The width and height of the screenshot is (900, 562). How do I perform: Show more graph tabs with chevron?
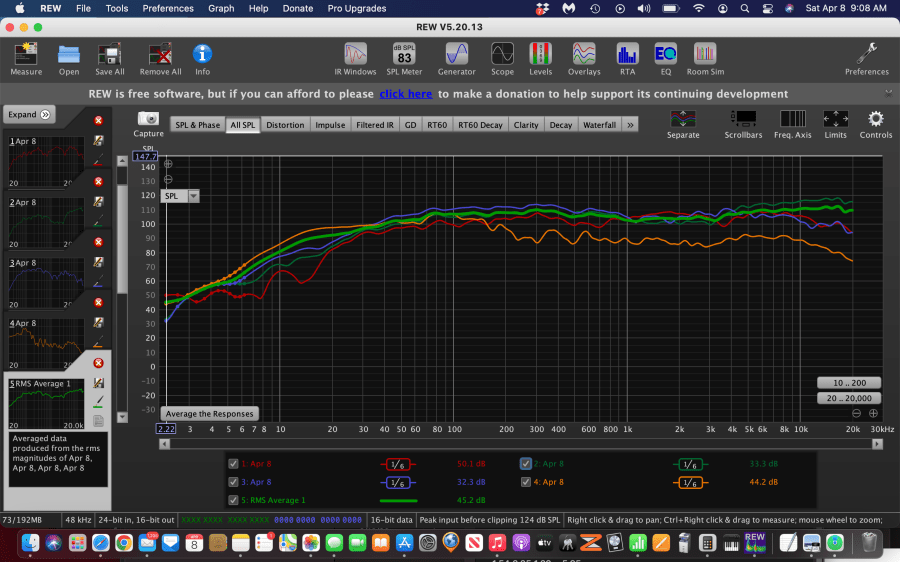pyautogui.click(x=630, y=125)
